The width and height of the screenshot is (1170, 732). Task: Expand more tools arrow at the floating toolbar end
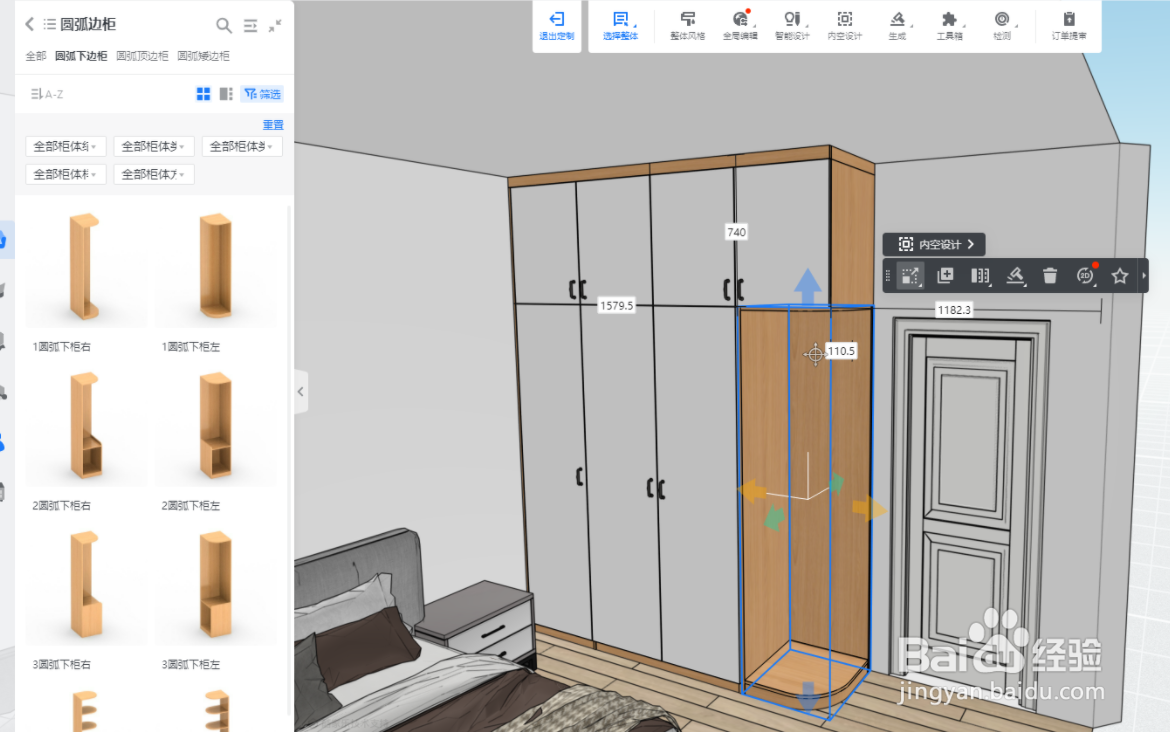pos(1143,276)
